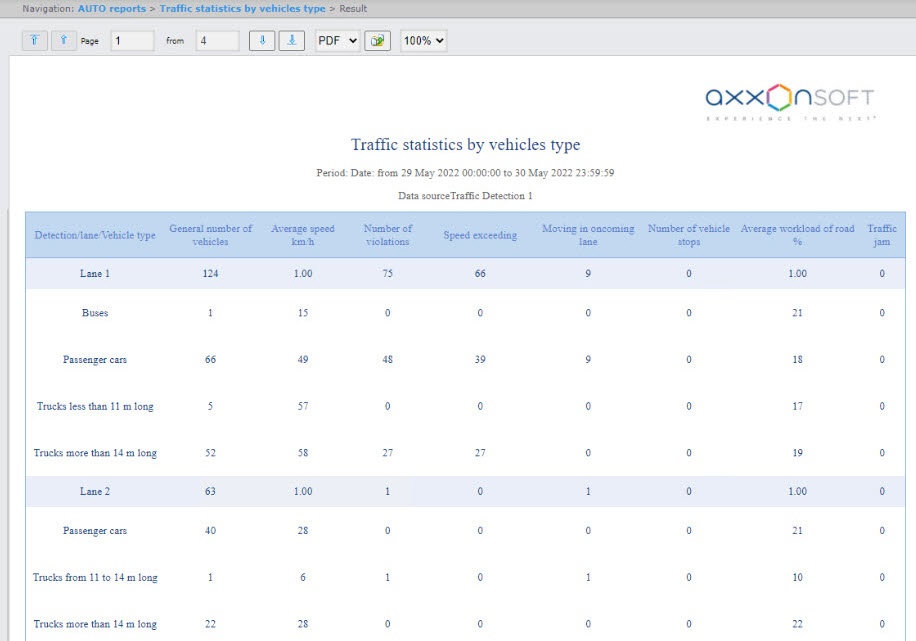Click the Speed exceeding column header
The image size is (916, 641).
[480, 235]
